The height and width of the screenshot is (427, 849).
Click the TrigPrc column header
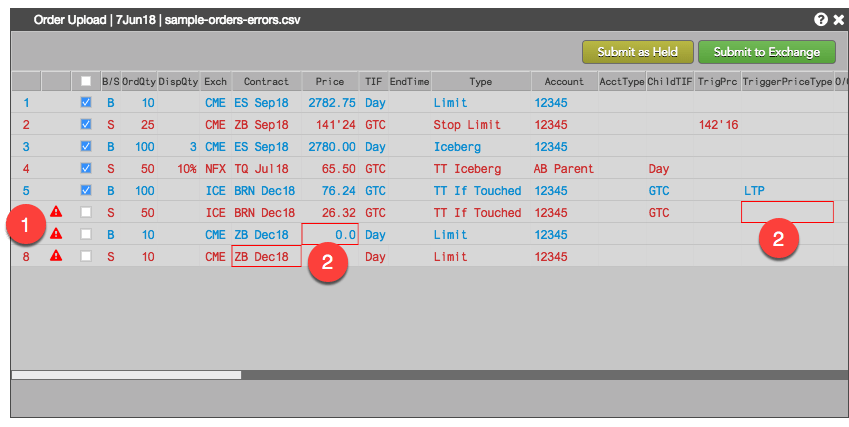(717, 82)
